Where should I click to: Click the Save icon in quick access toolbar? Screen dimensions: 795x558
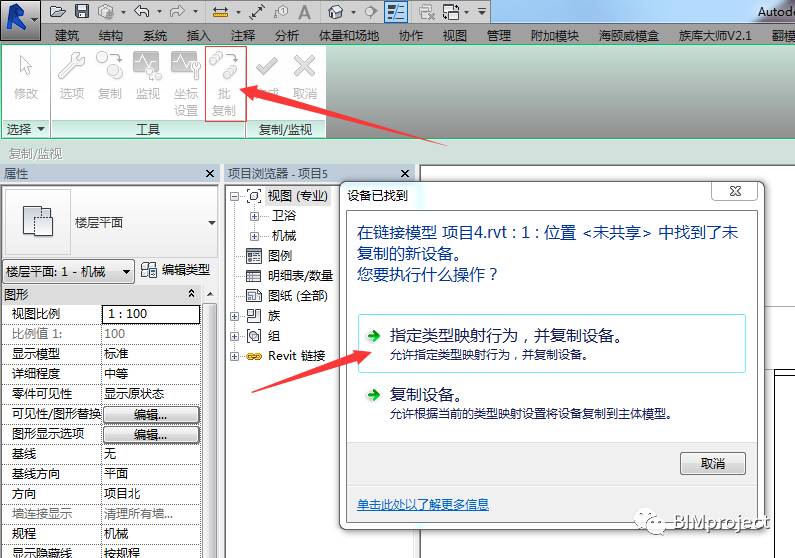tap(82, 12)
